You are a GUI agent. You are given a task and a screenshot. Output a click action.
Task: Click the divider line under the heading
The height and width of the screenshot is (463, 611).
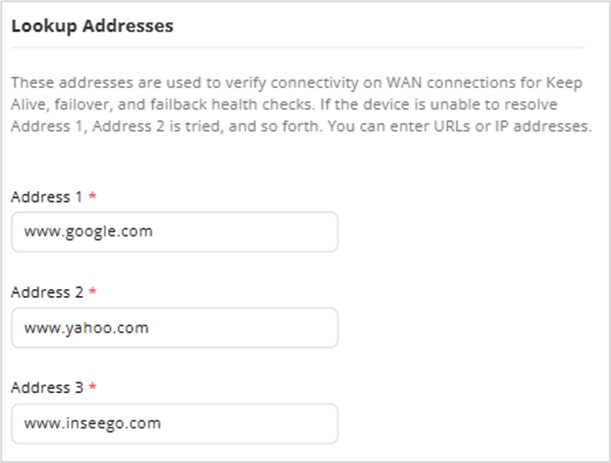tap(305, 52)
